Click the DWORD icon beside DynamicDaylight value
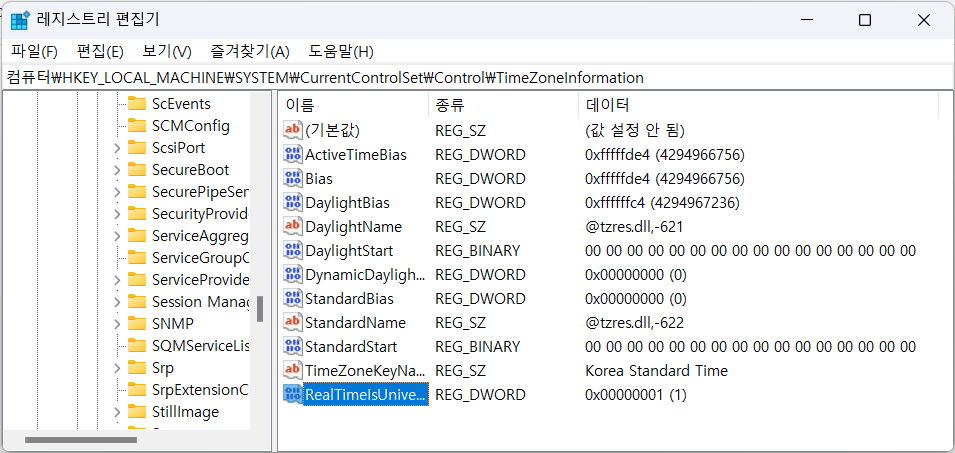The width and height of the screenshot is (955, 453). [x=293, y=275]
